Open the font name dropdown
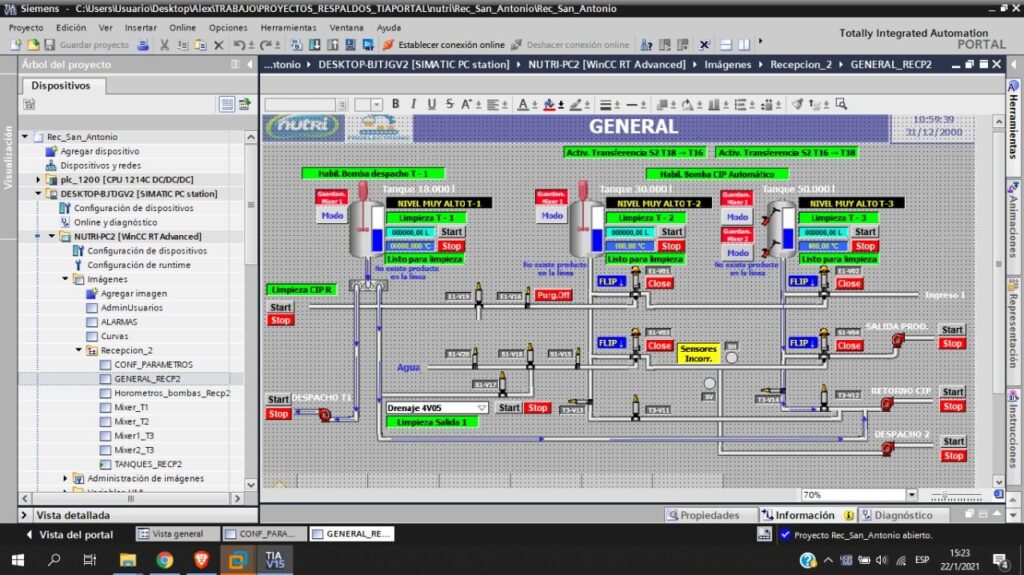 click(342, 105)
